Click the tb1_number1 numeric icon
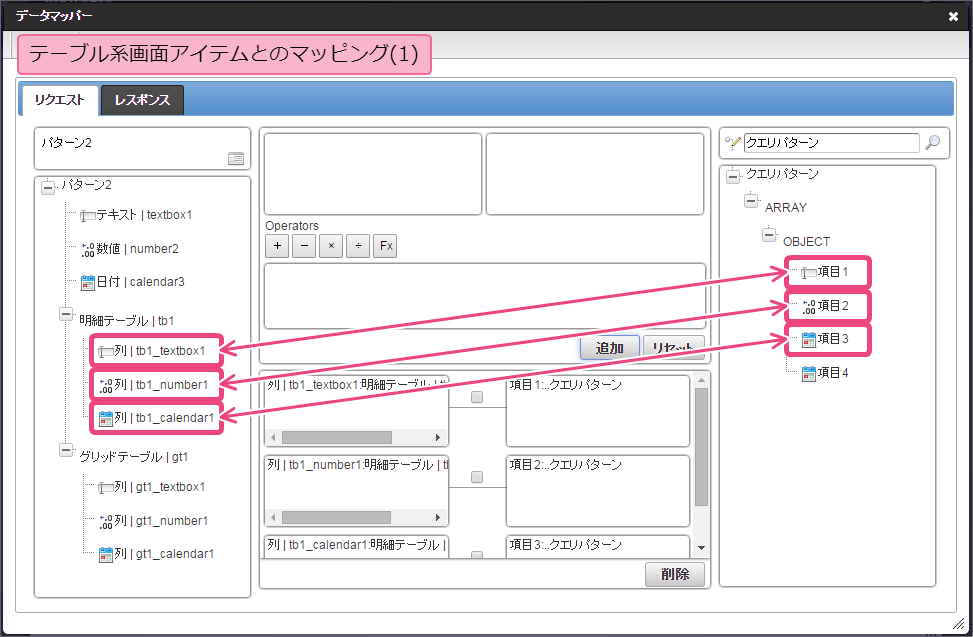Image resolution: width=973 pixels, height=637 pixels. pos(106,386)
